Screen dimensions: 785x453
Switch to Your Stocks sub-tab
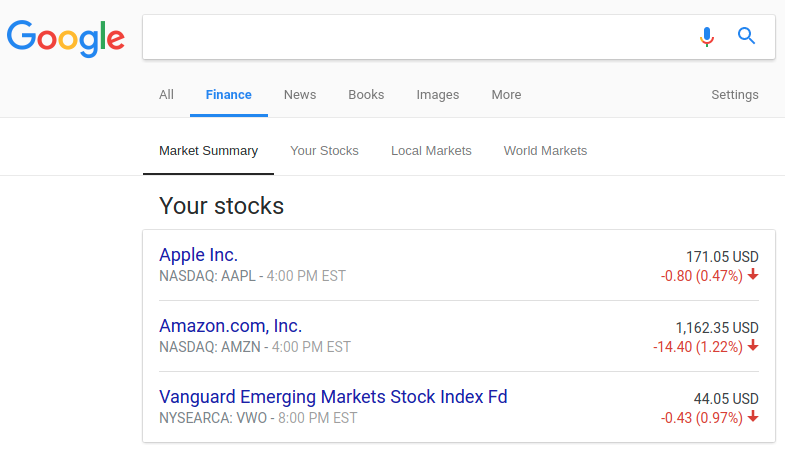(324, 151)
